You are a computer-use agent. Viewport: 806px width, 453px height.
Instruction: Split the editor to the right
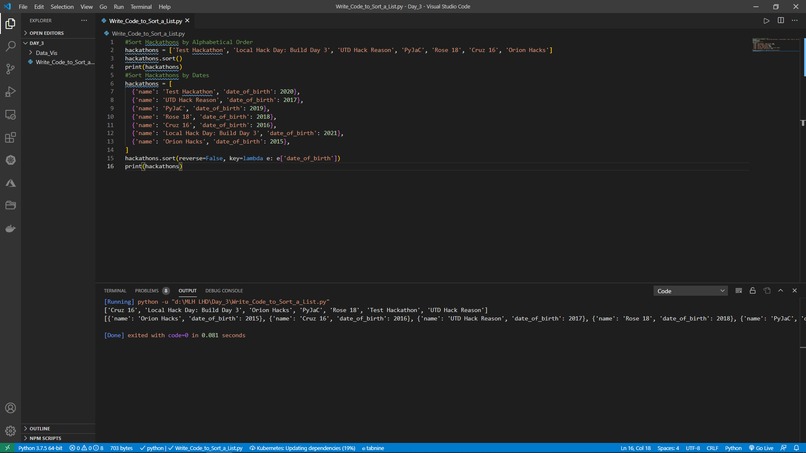781,21
